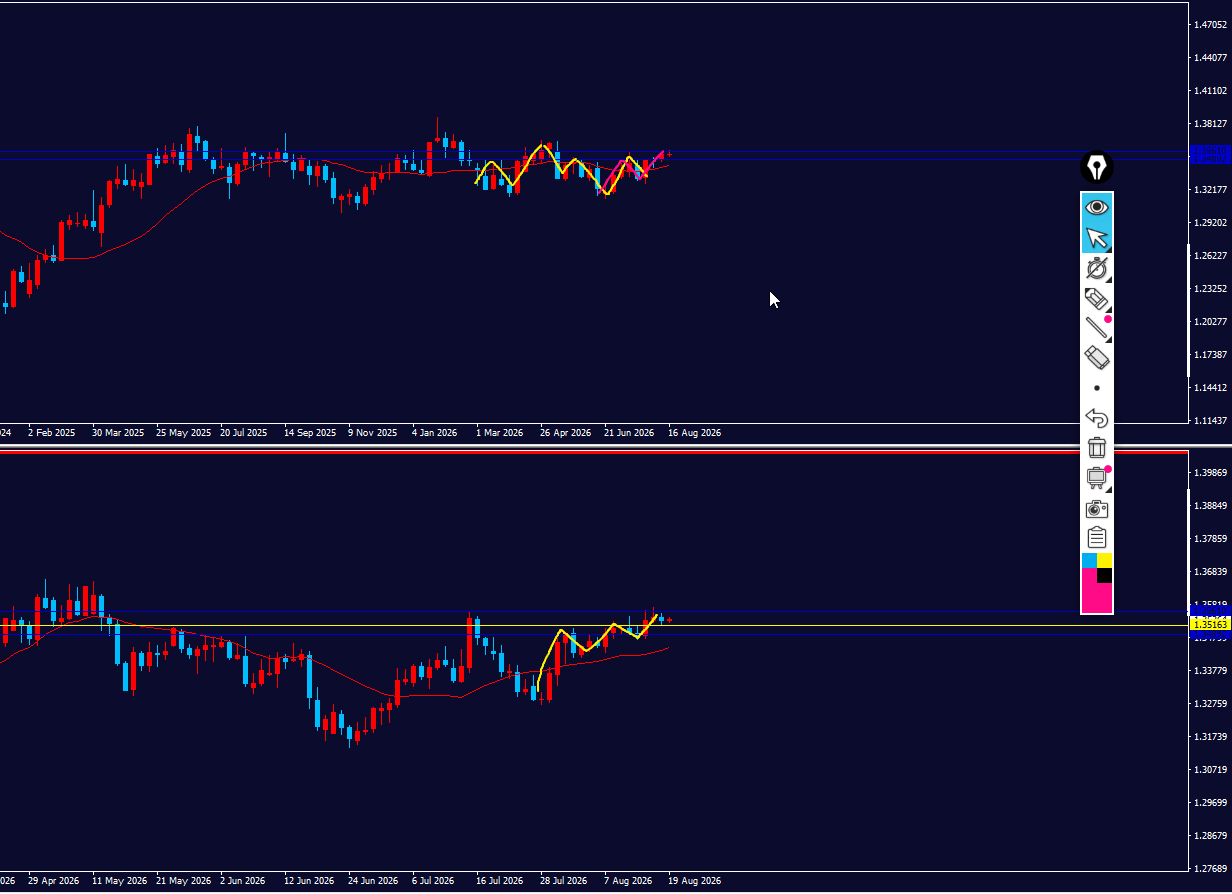Open the easel board tool
The width and height of the screenshot is (1232, 894).
(1097, 478)
